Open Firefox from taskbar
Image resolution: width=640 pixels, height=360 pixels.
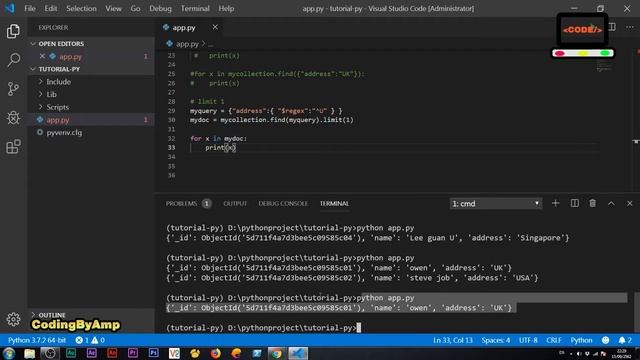[x=216, y=353]
